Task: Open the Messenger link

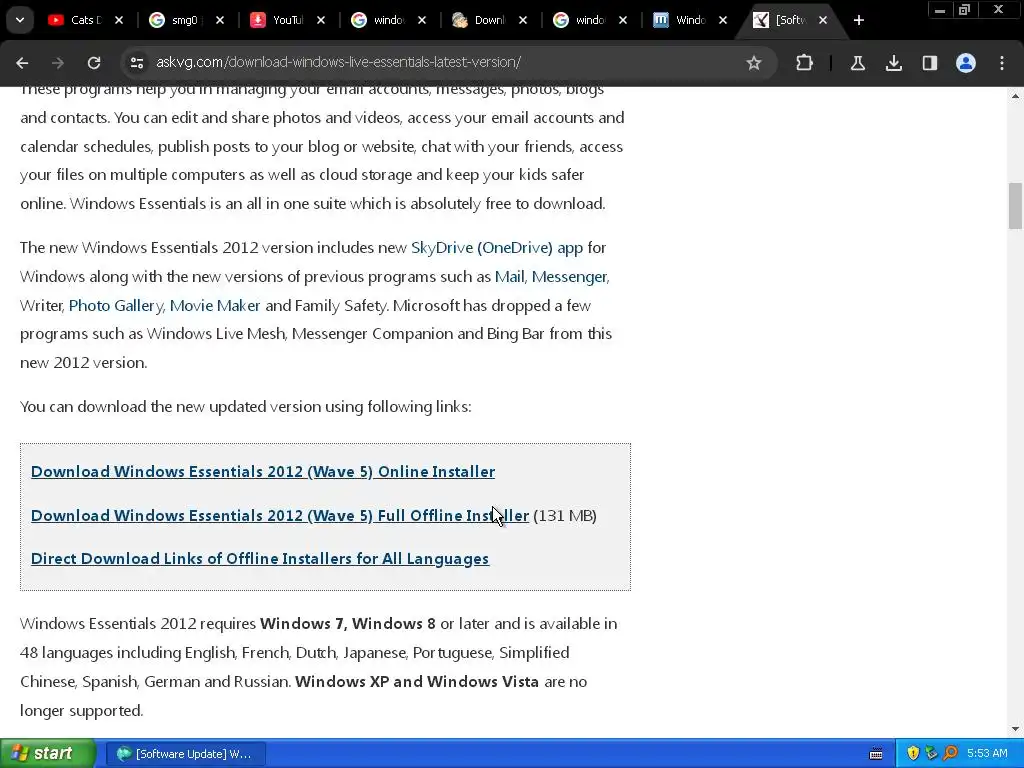Action: [x=569, y=277]
